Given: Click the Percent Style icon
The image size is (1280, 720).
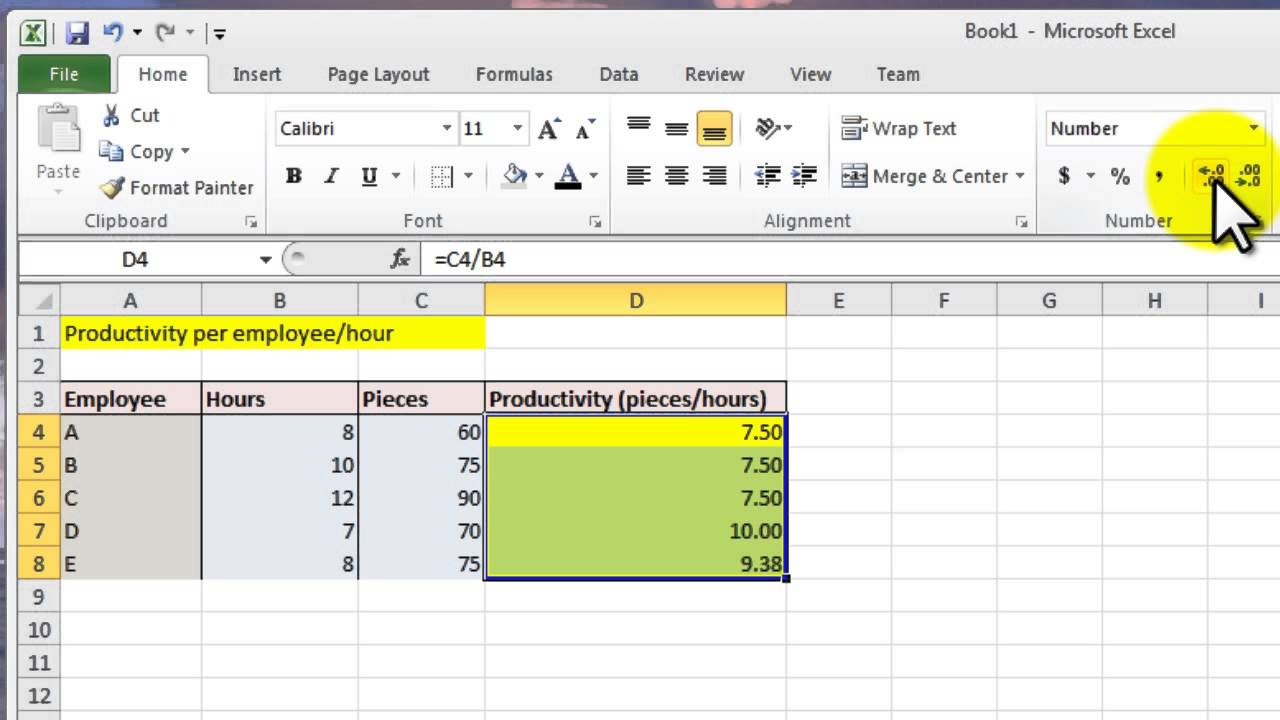Looking at the screenshot, I should 1120,177.
